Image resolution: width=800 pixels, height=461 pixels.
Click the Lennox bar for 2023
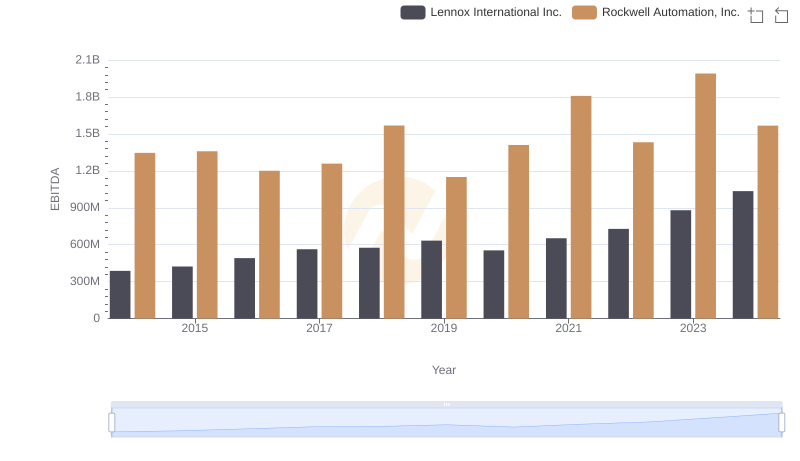[681, 264]
